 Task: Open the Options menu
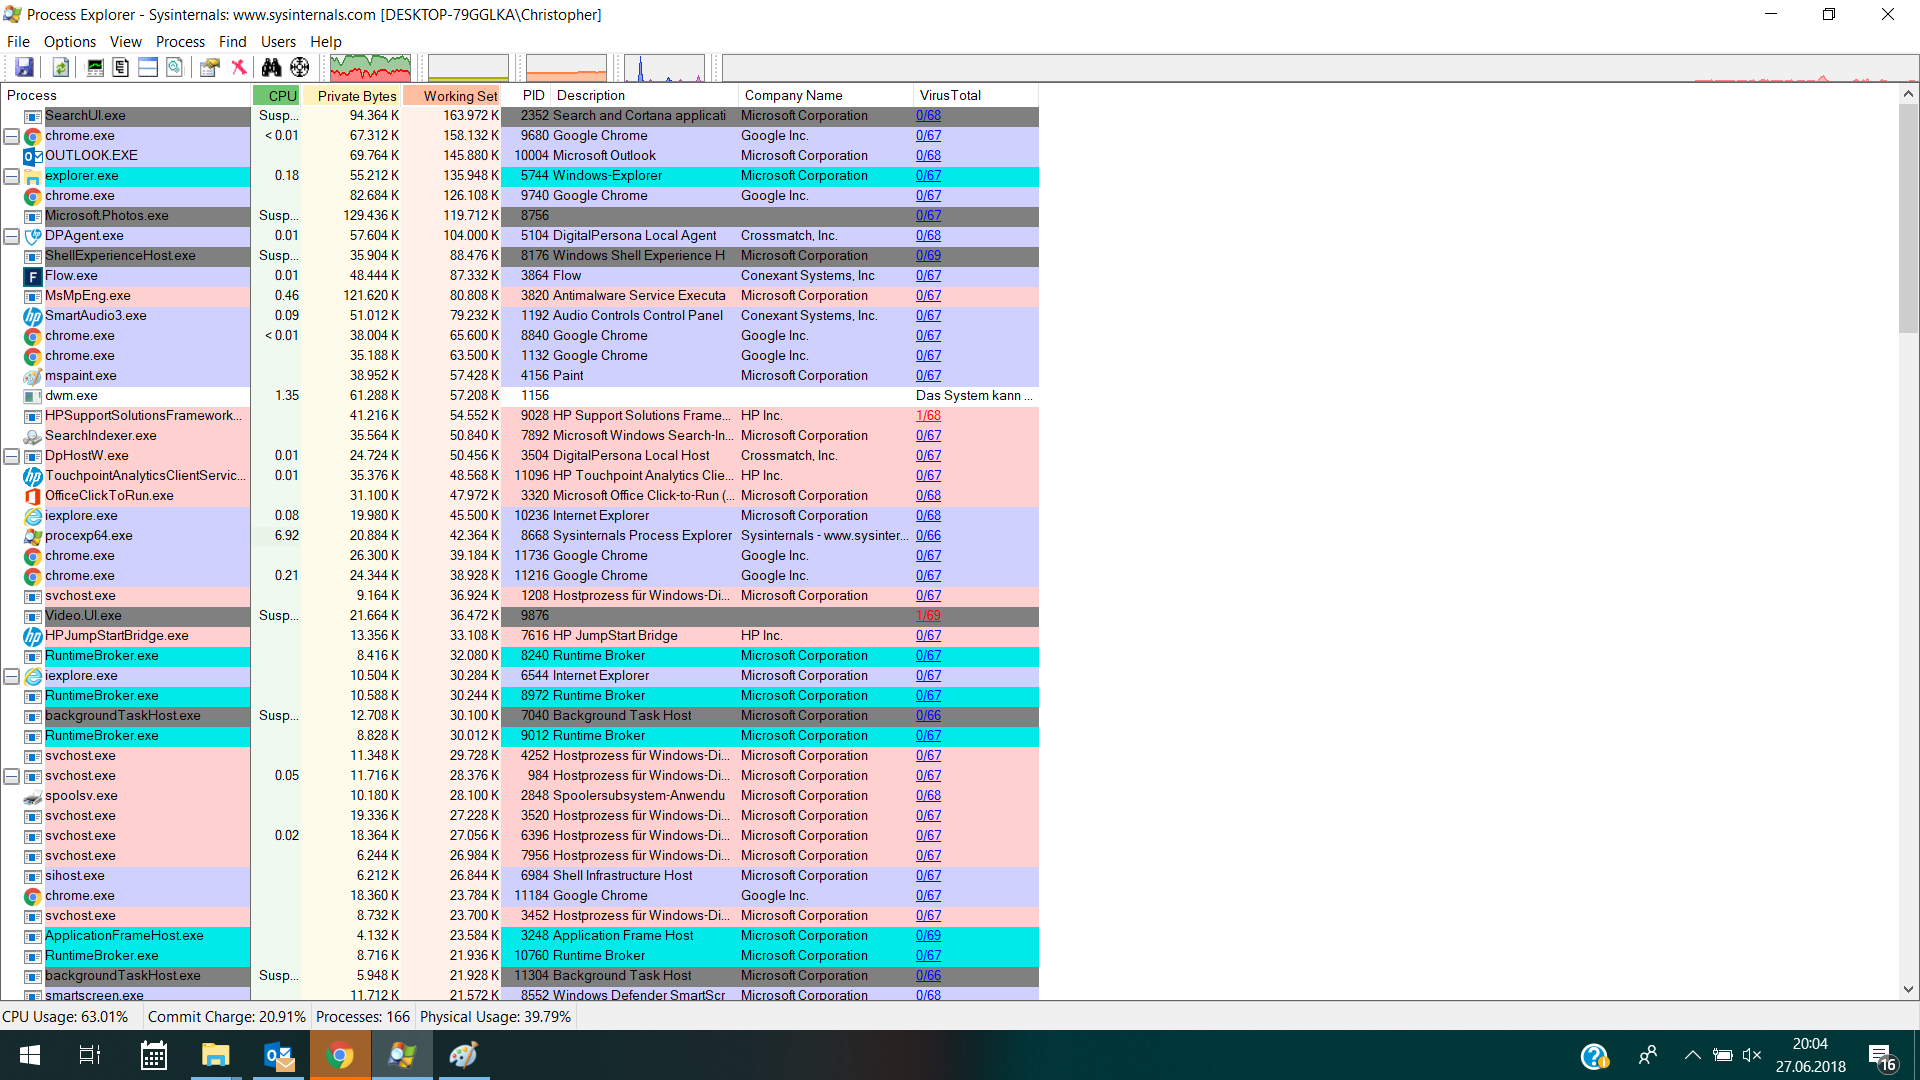click(x=69, y=41)
